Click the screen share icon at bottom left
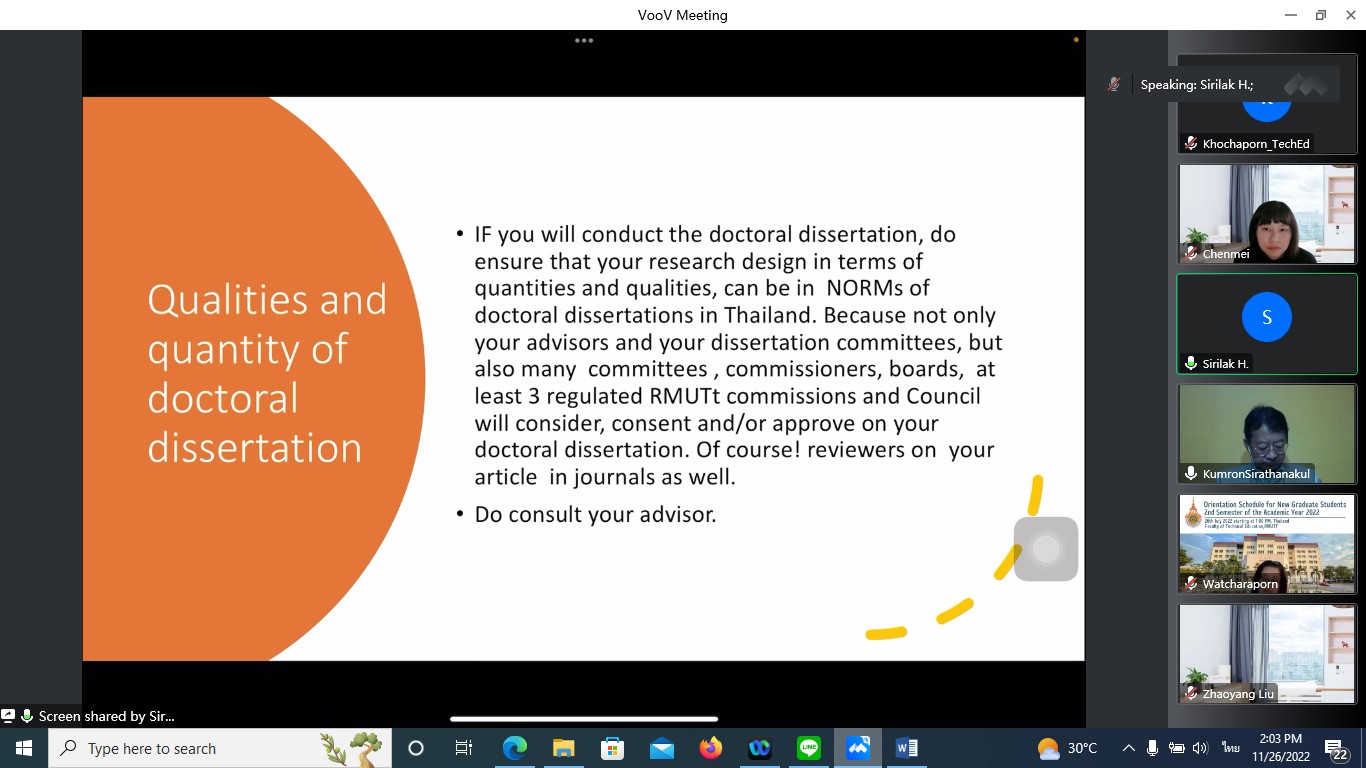The width and height of the screenshot is (1366, 768). click(x=8, y=716)
